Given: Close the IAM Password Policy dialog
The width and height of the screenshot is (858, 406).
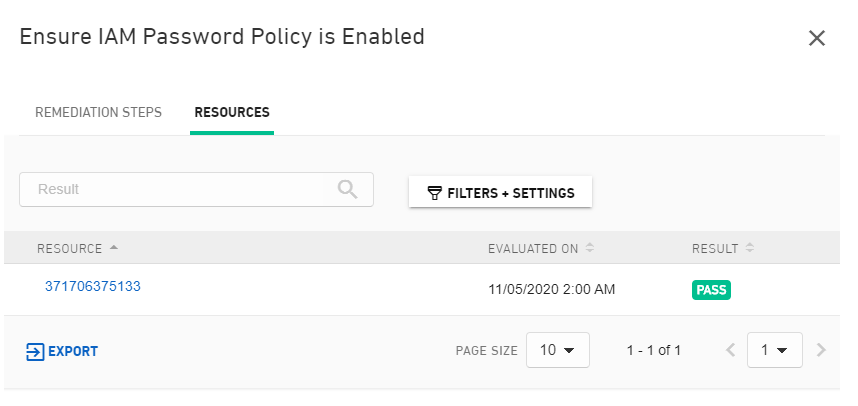Looking at the screenshot, I should click(x=816, y=38).
